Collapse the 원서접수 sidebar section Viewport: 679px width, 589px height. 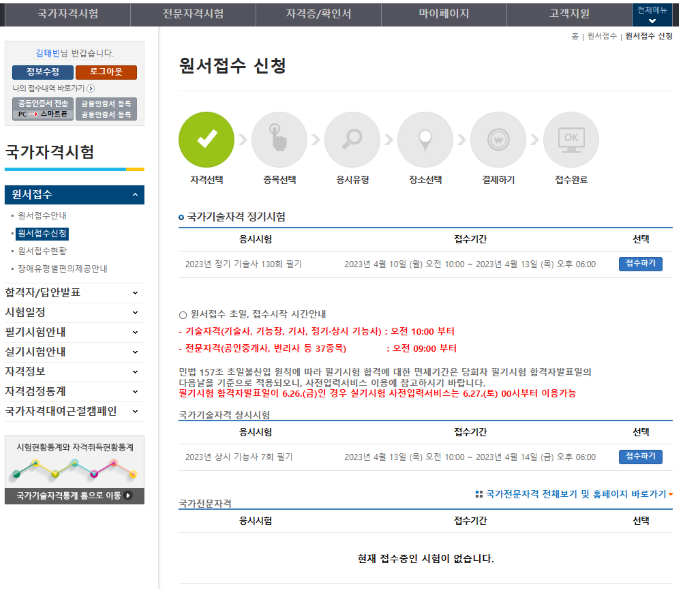pyautogui.click(x=135, y=195)
